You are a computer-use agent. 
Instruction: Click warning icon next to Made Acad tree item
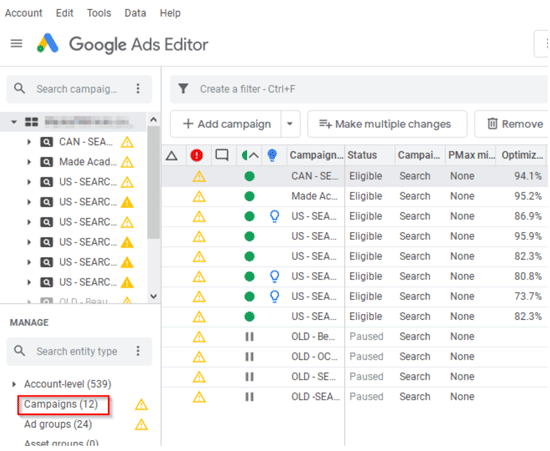click(127, 162)
